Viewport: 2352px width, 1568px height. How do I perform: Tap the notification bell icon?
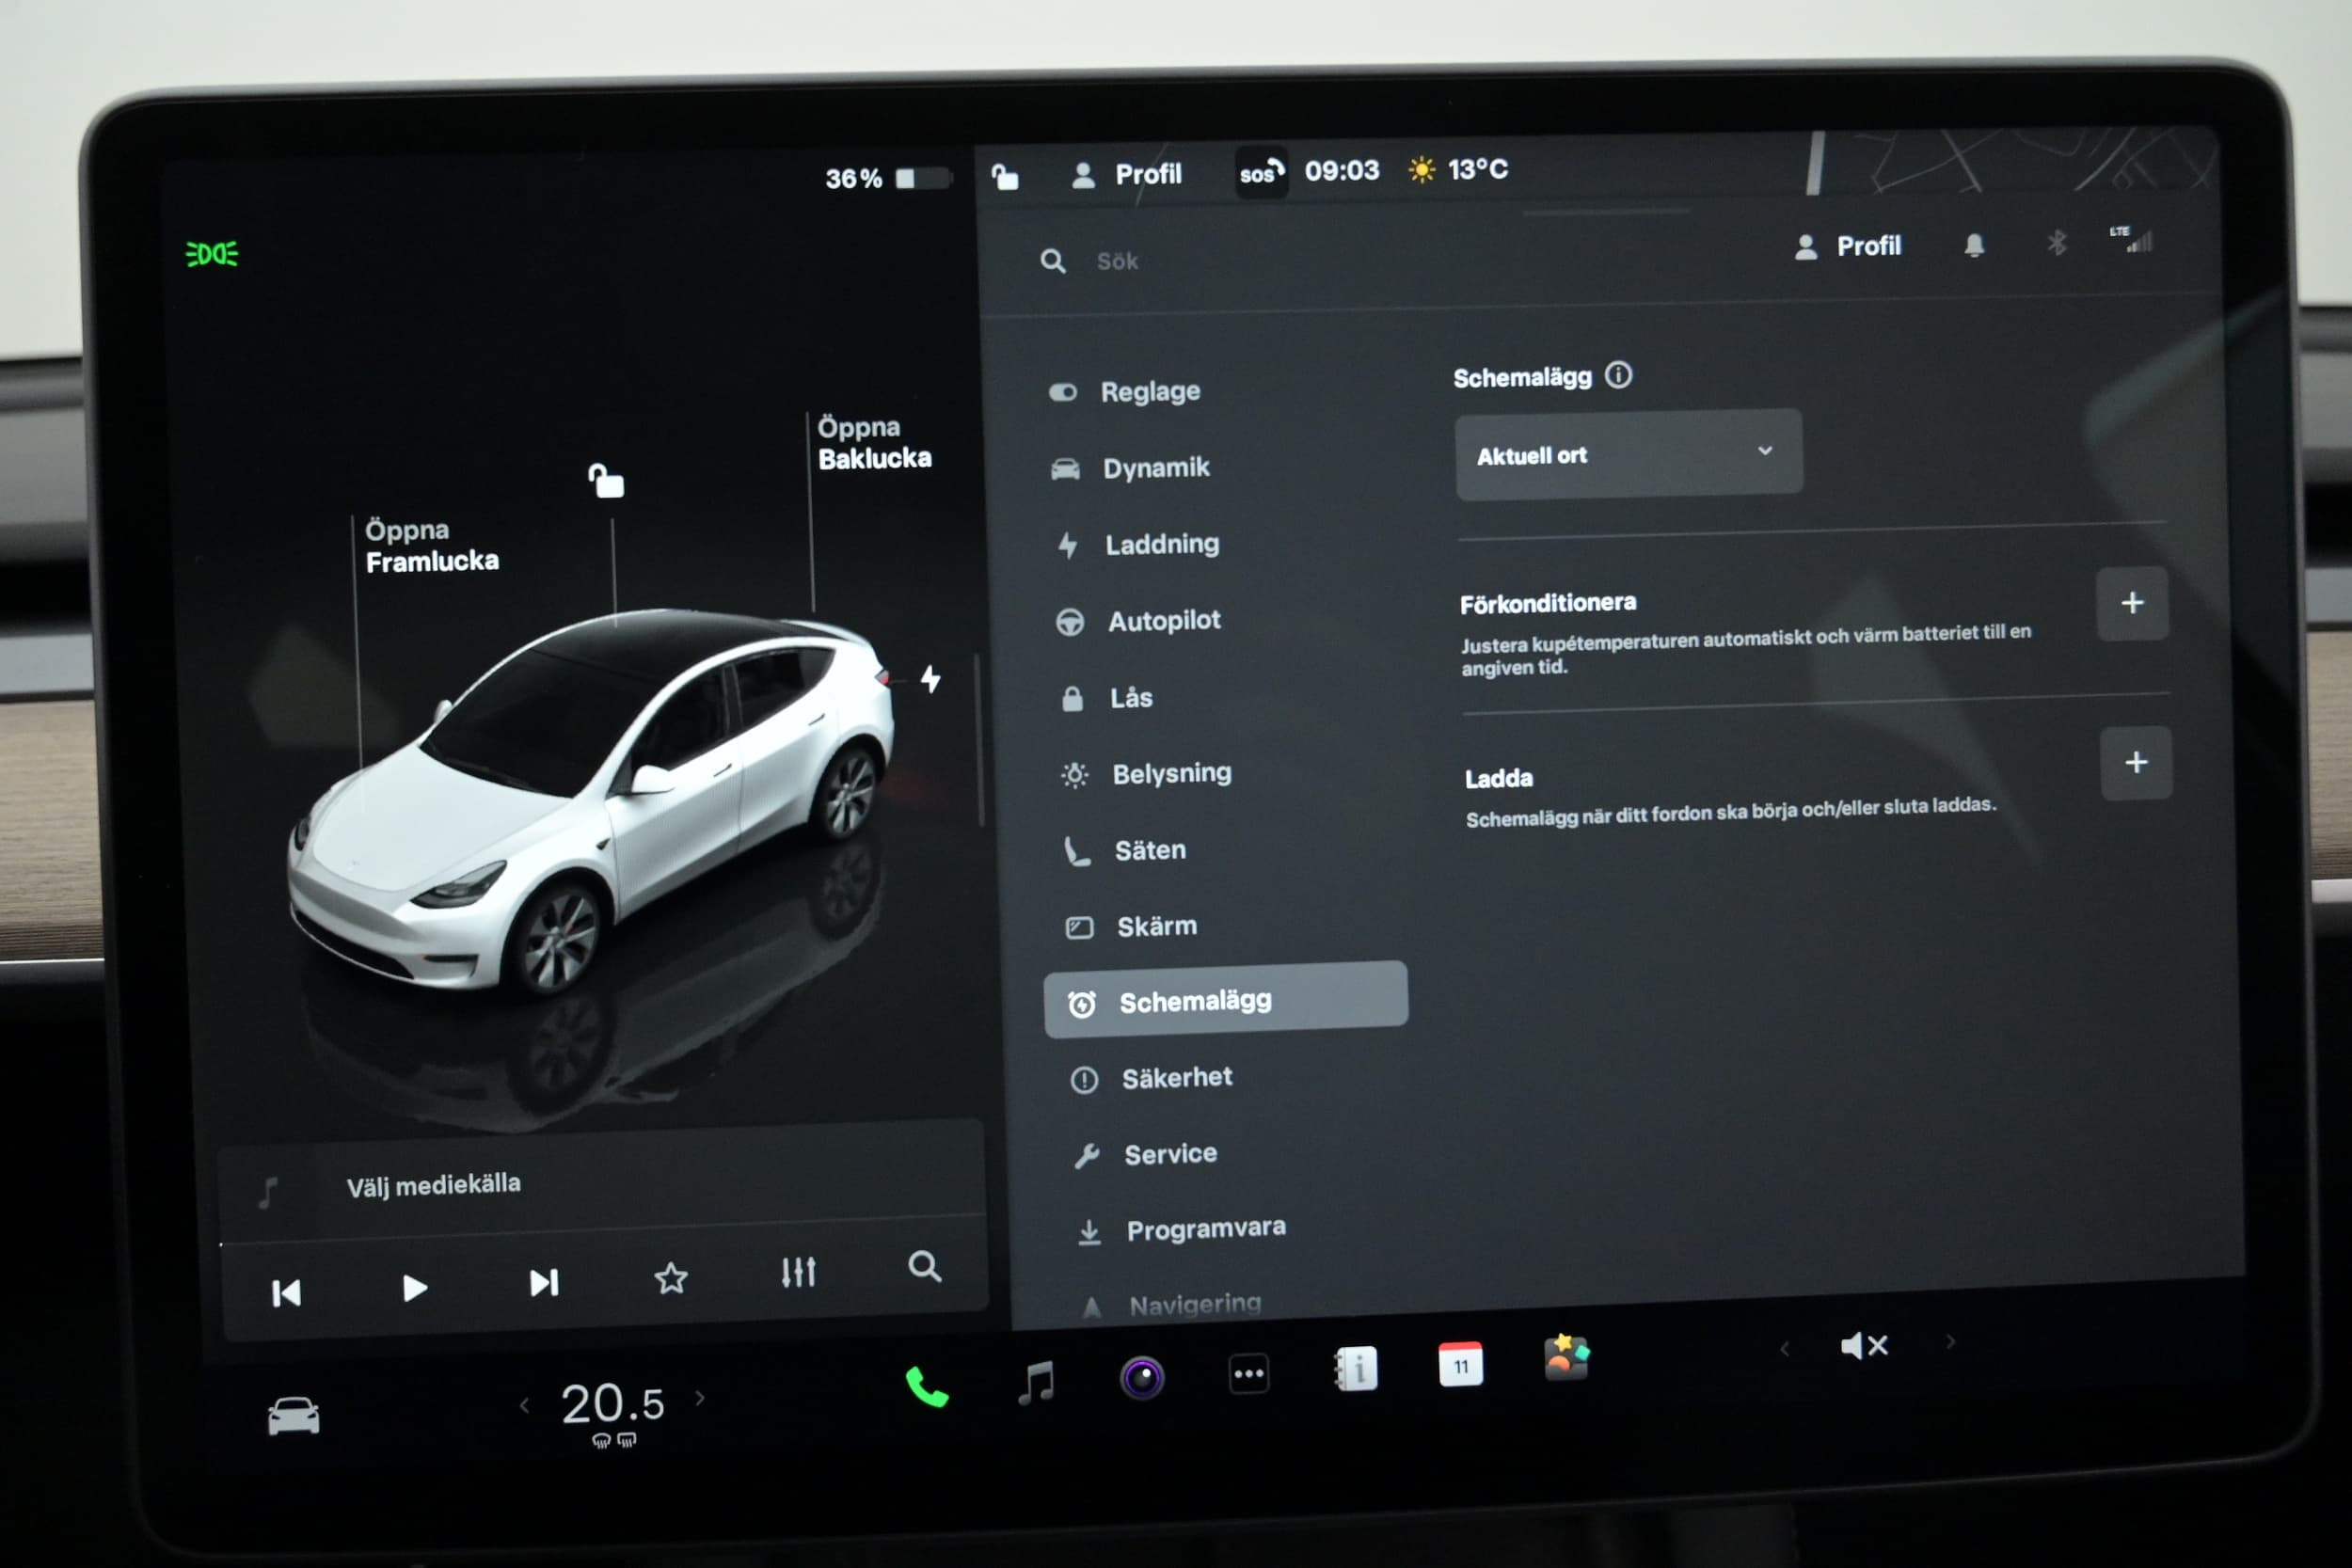point(1973,246)
